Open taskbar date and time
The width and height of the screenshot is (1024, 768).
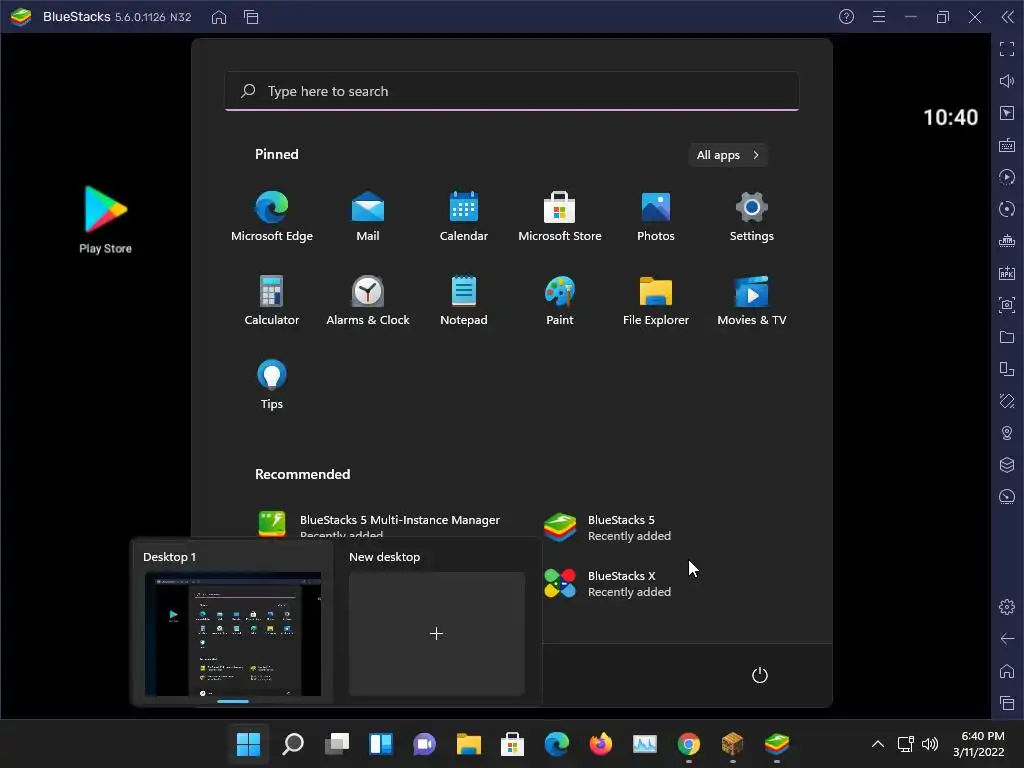978,744
